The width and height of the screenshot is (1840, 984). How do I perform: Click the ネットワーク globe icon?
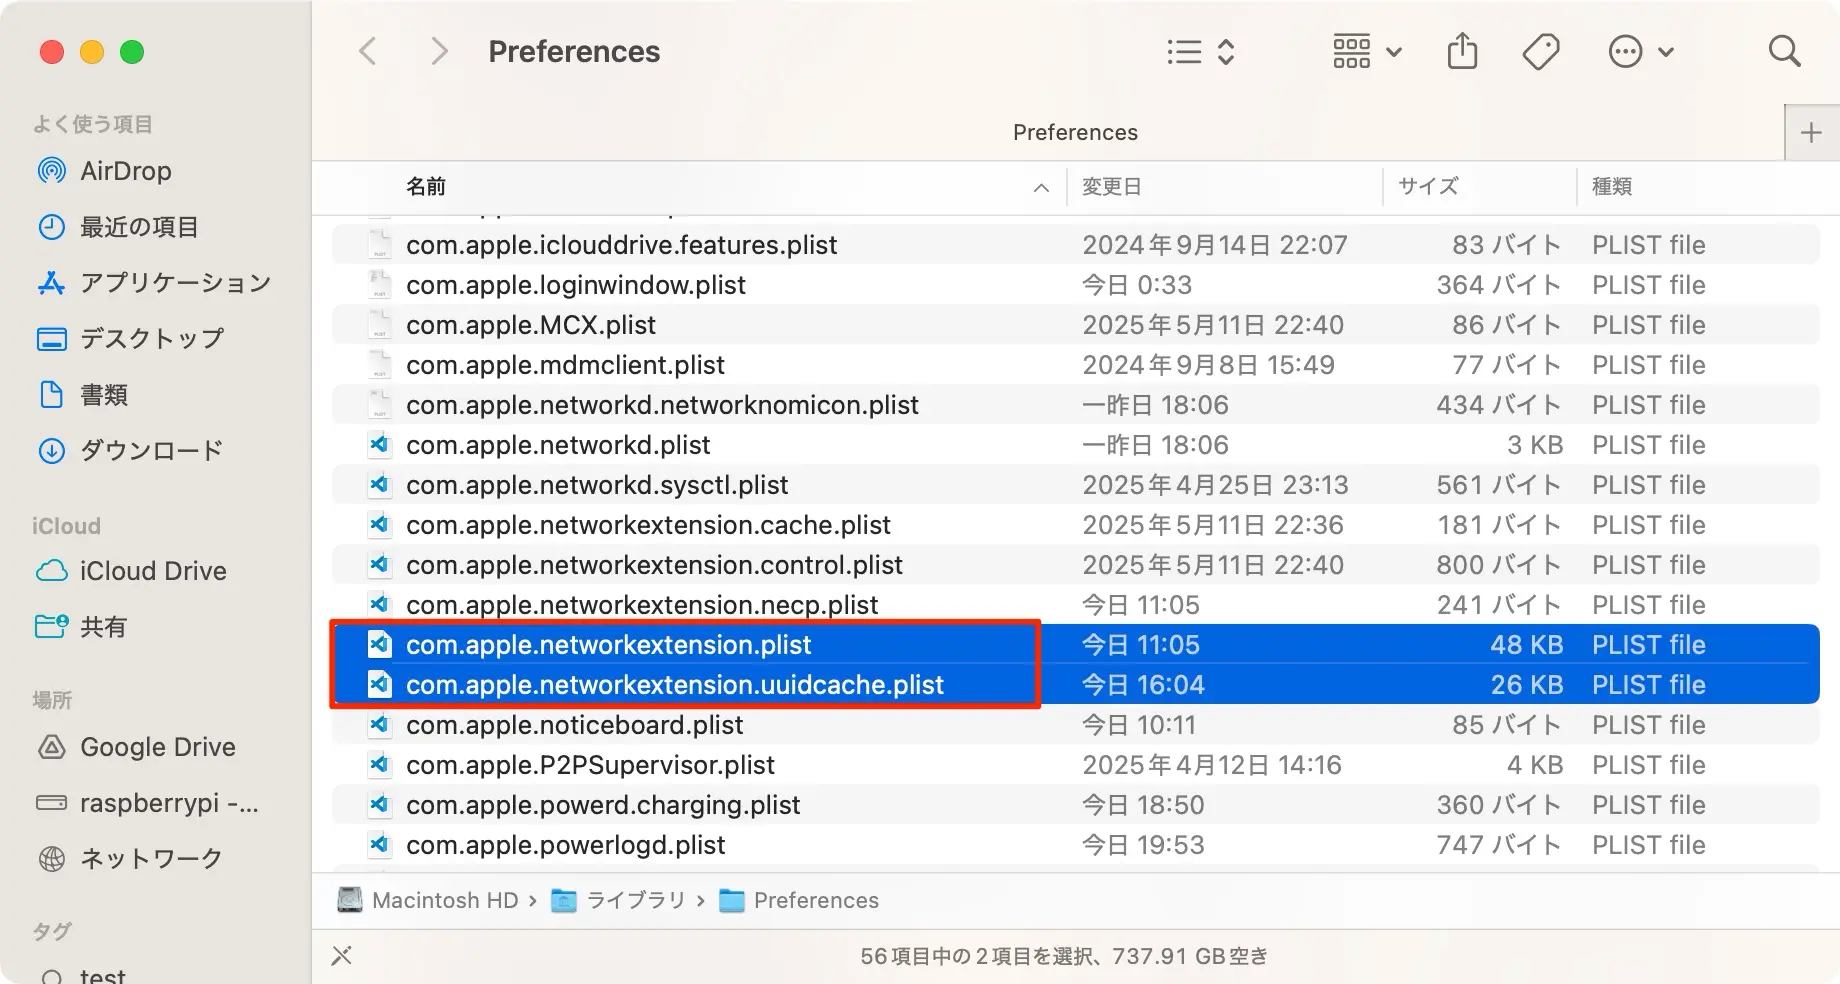[52, 859]
